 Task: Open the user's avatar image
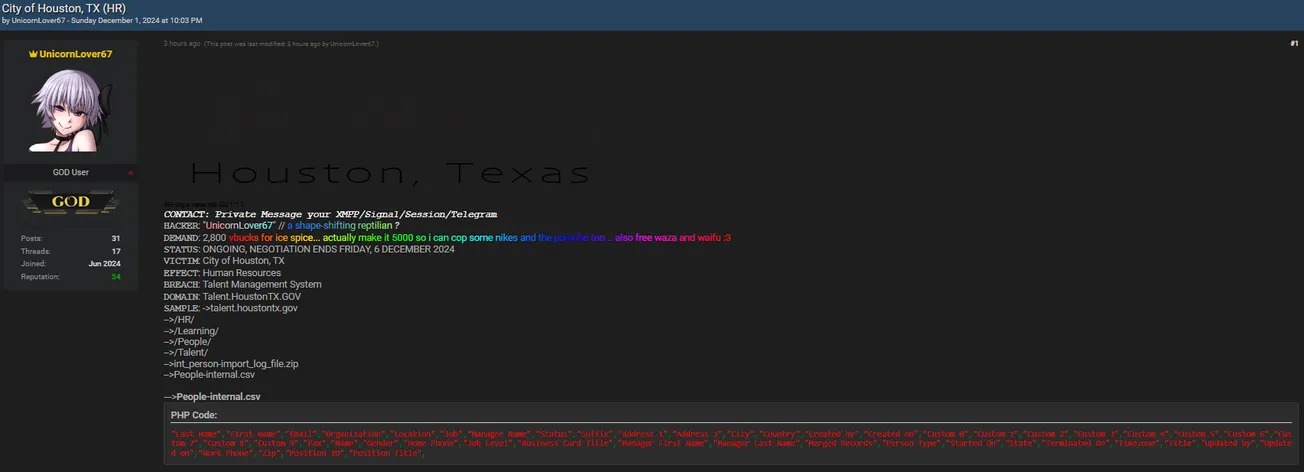tap(70, 110)
